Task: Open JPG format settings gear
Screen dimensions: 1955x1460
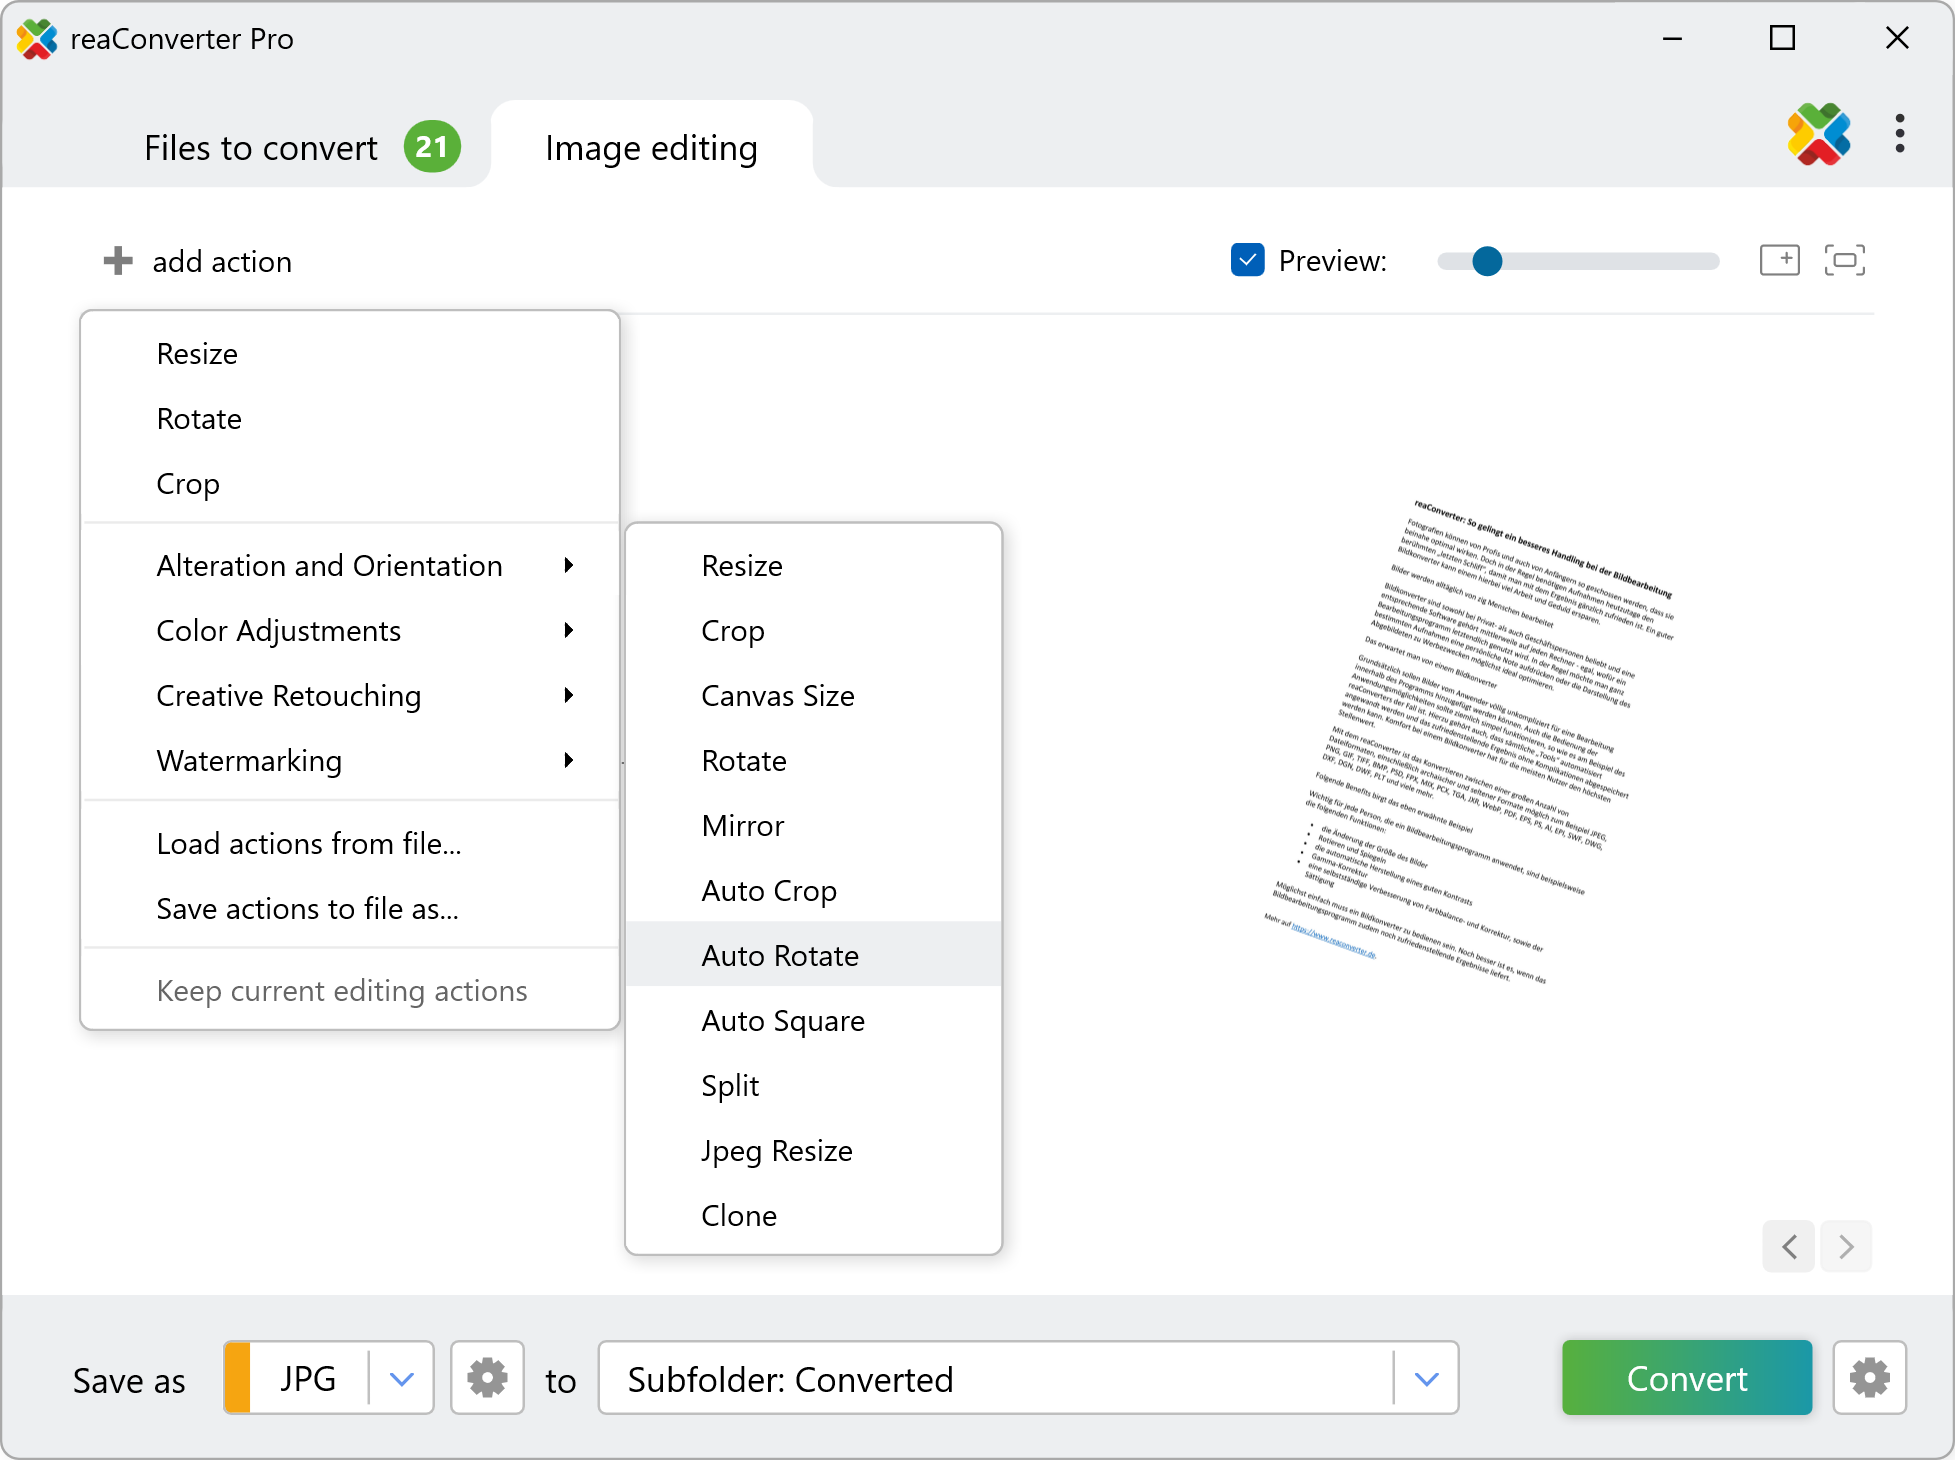Action: 487,1378
